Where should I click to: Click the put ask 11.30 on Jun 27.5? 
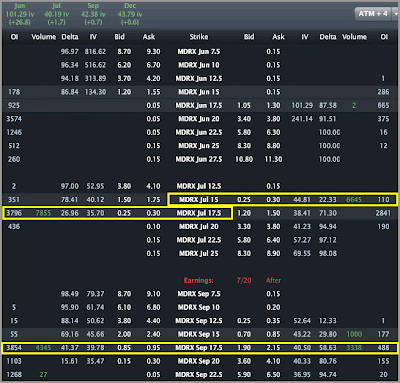273,159
